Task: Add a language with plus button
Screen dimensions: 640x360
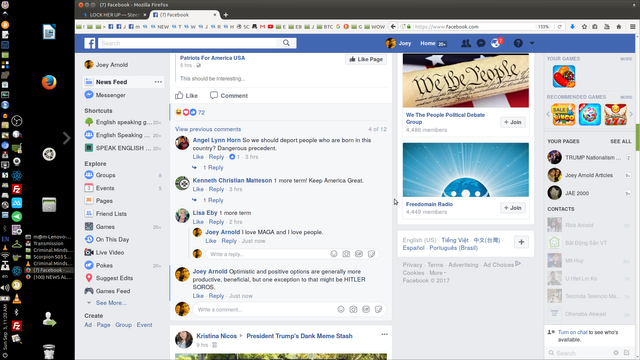Action: (521, 242)
